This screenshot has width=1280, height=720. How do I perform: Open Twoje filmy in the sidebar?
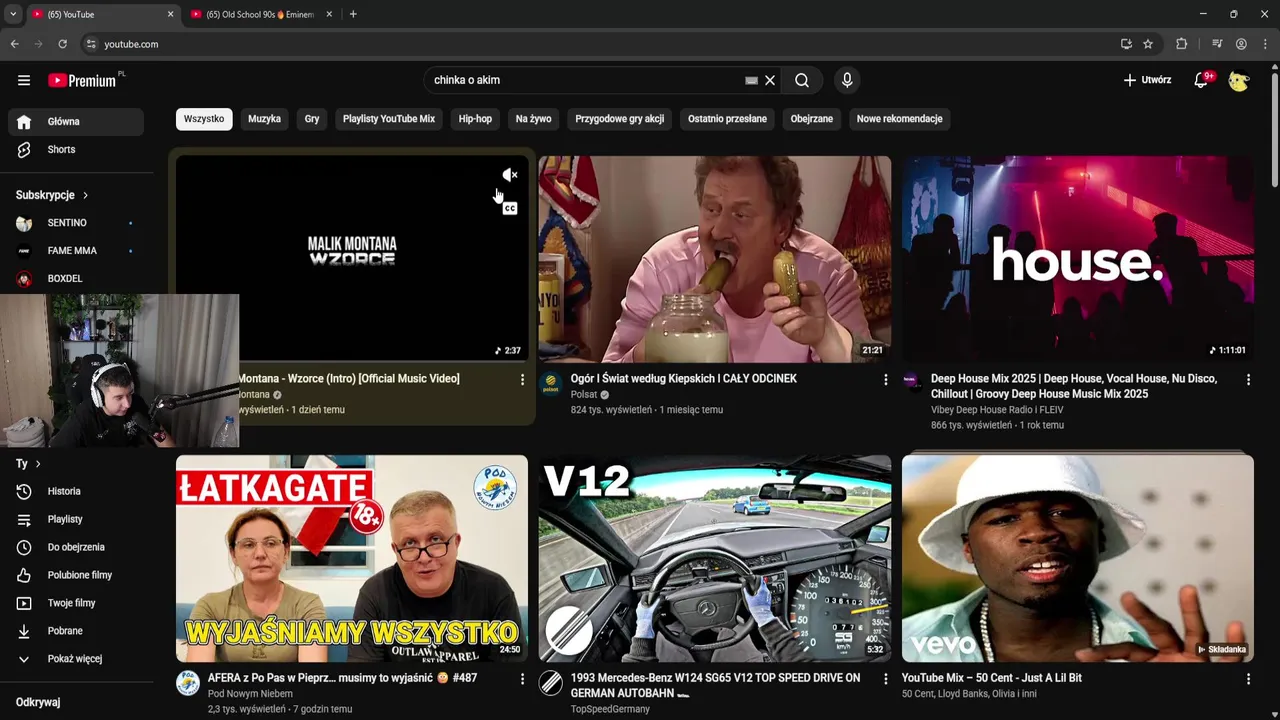point(76,603)
